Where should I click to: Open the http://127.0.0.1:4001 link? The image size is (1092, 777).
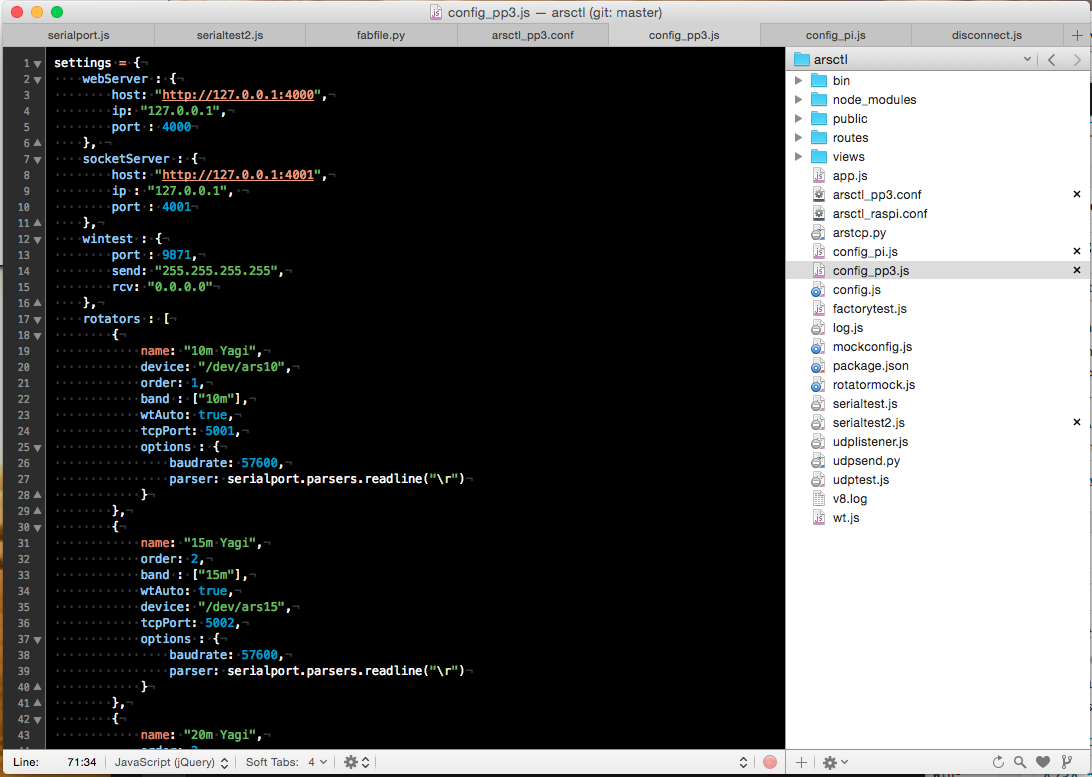click(x=237, y=175)
